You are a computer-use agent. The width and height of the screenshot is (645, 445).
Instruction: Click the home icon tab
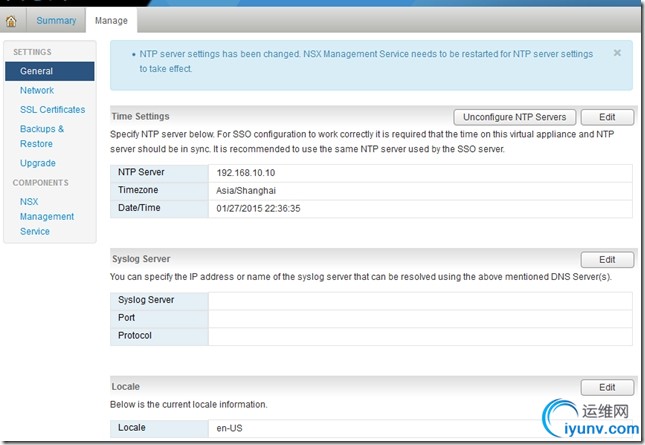click(11, 20)
